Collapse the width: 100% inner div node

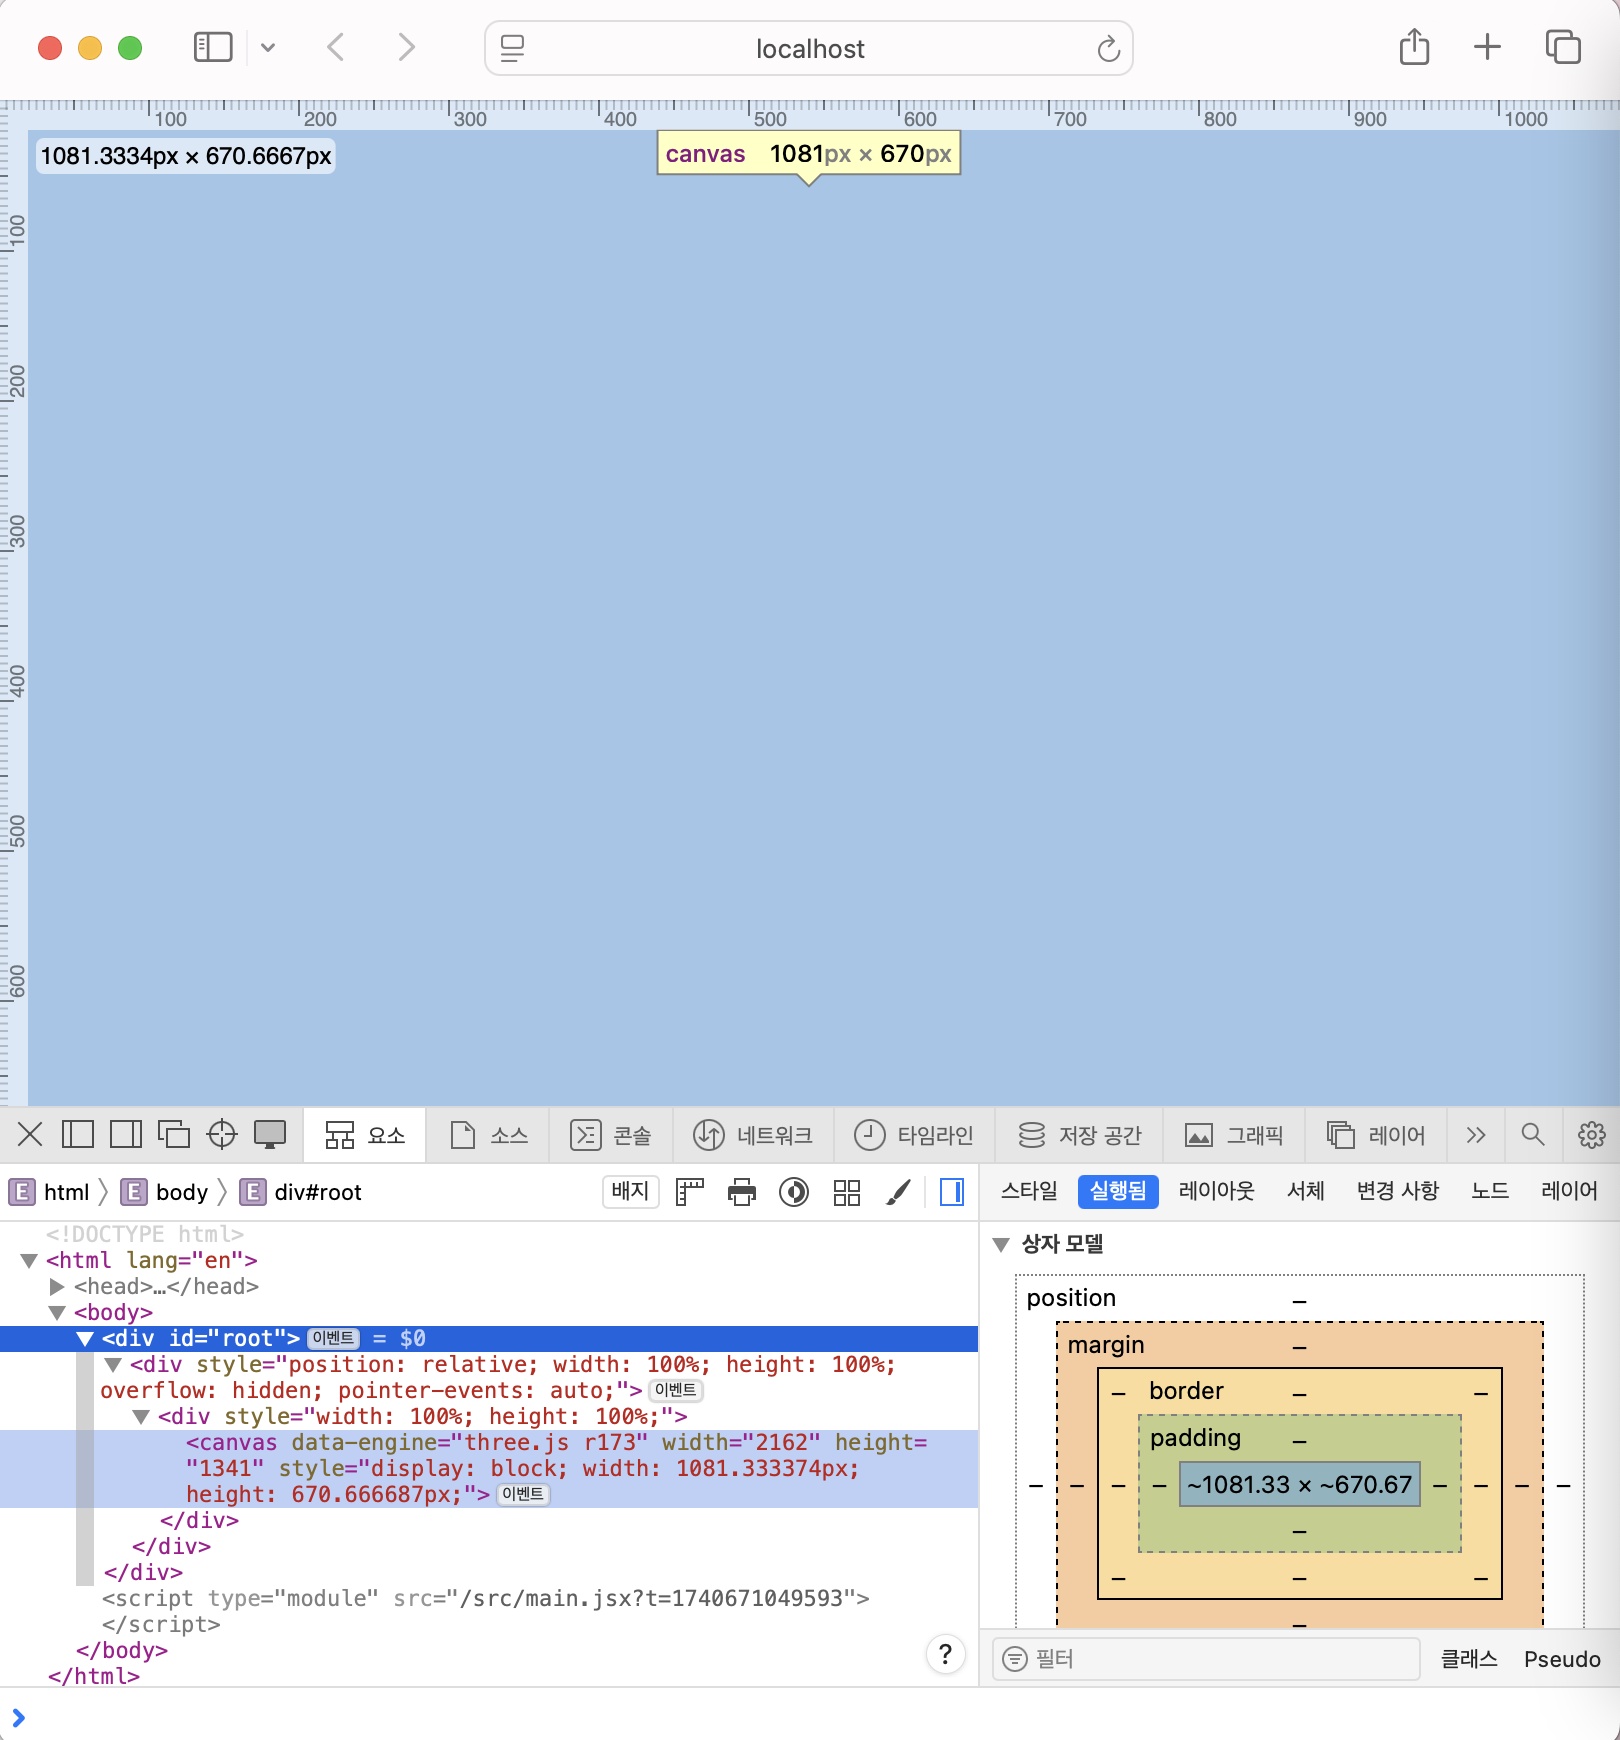(x=141, y=1416)
